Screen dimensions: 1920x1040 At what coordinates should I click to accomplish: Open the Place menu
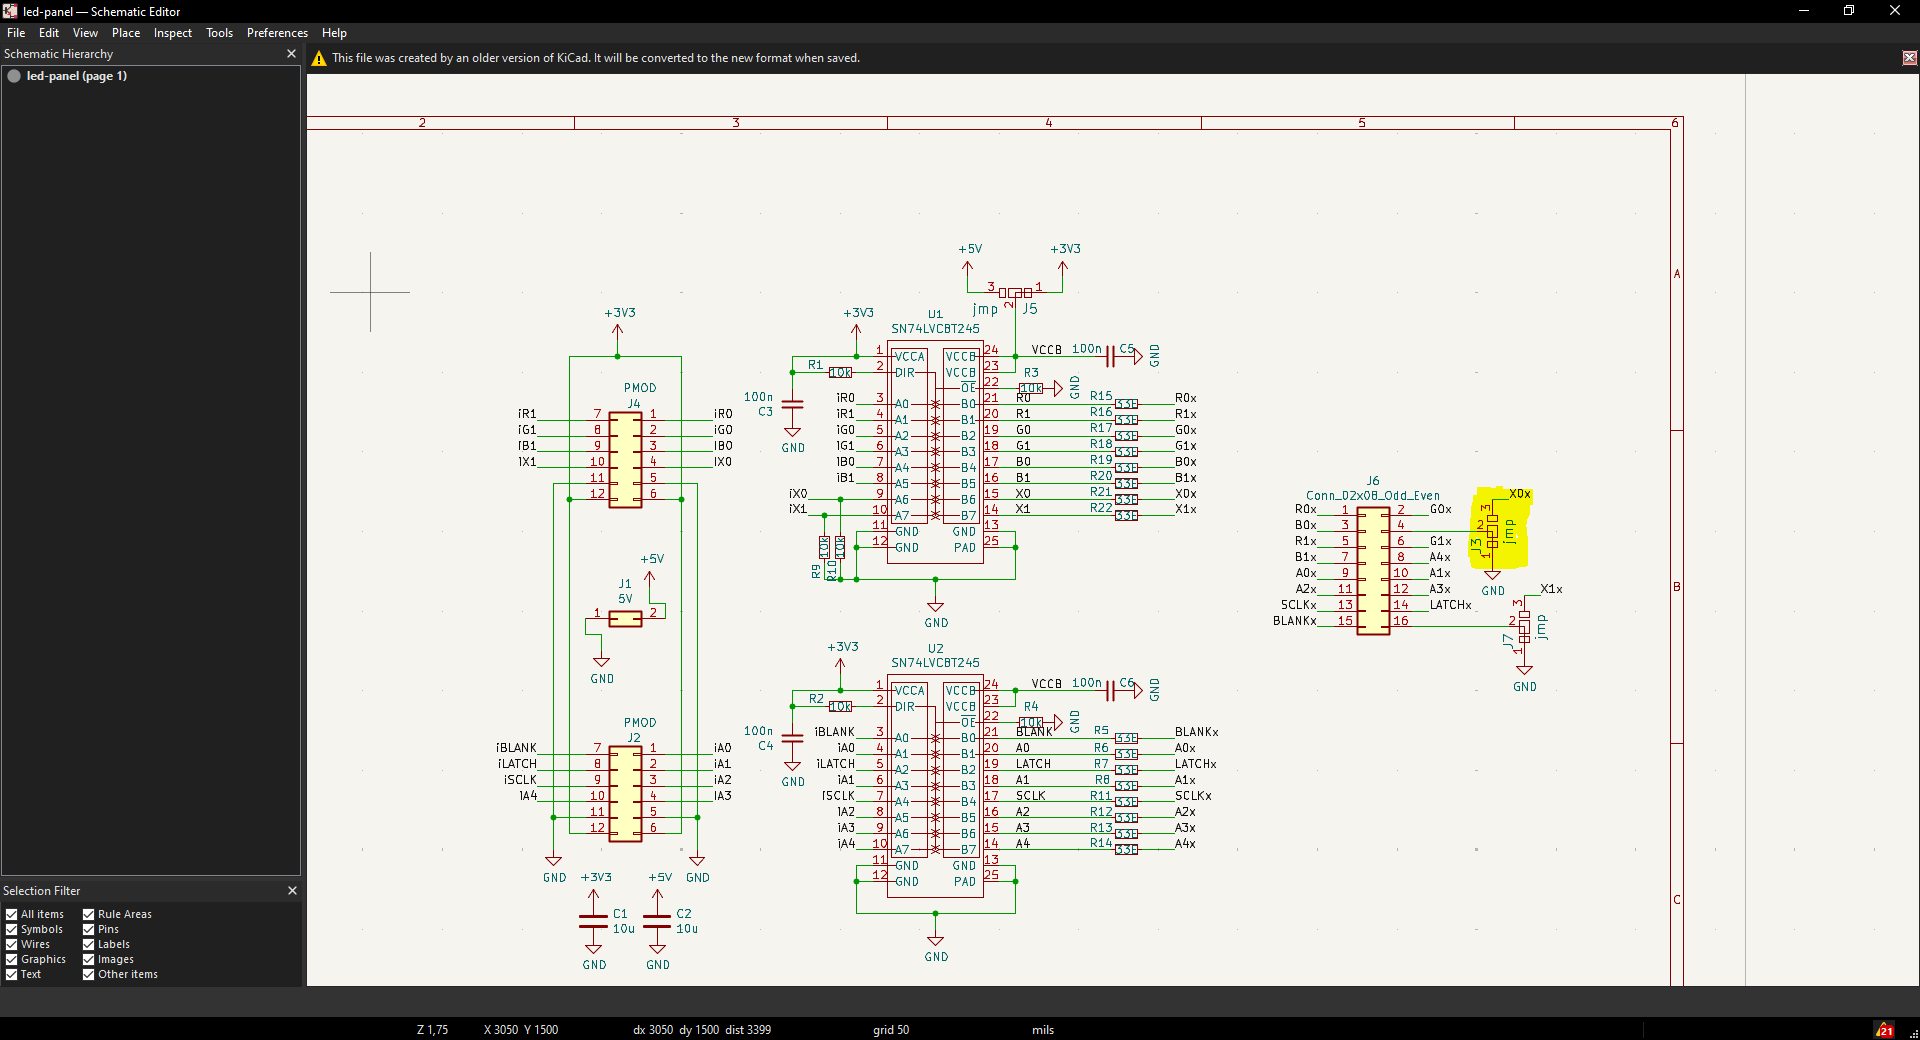pos(126,33)
